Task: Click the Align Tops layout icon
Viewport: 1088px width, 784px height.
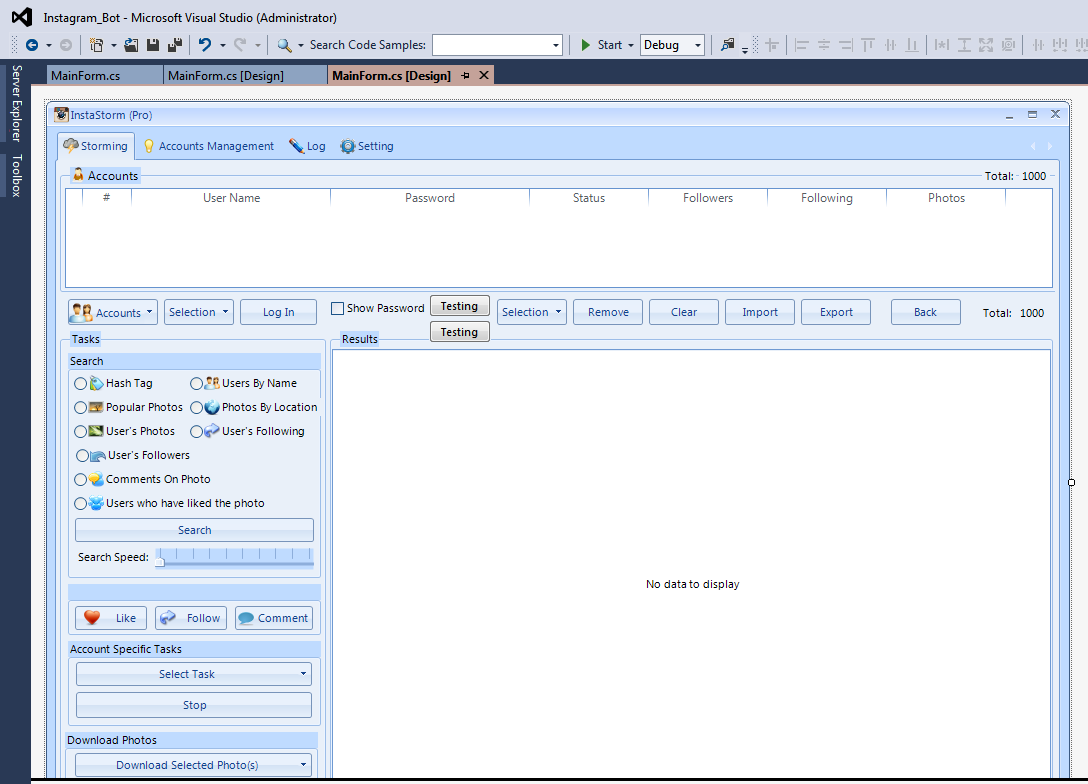Action: tap(867, 45)
